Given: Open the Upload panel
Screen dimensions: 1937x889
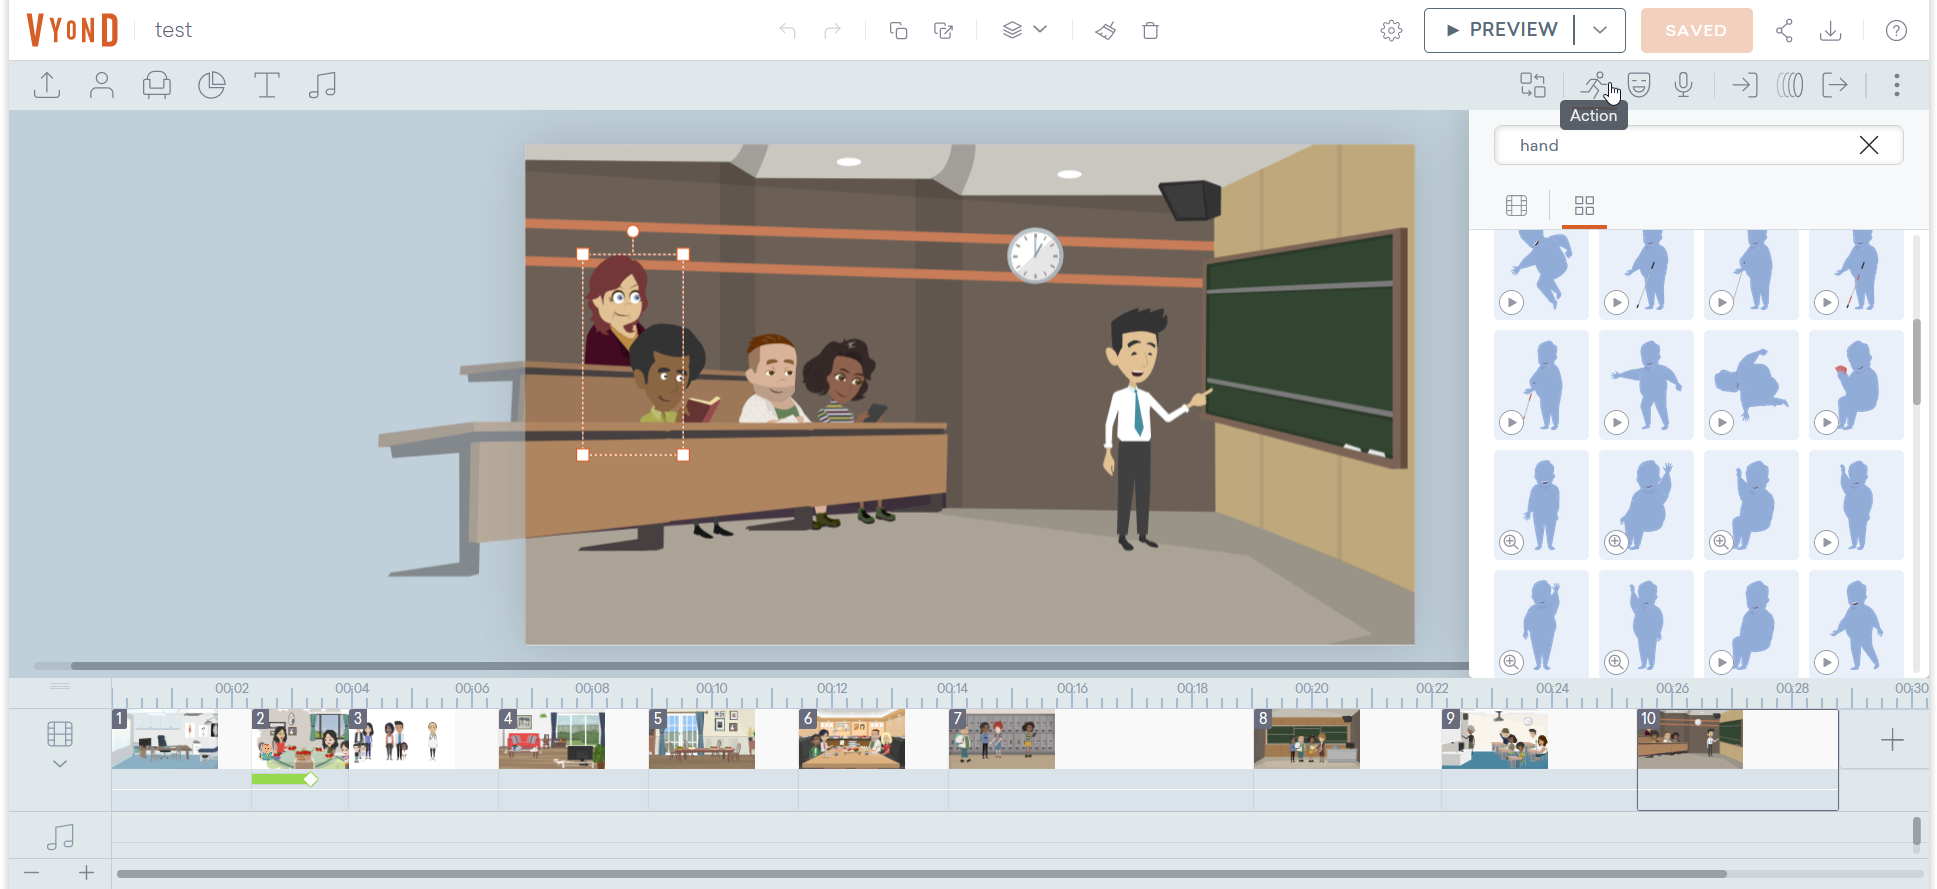Looking at the screenshot, I should coord(47,86).
